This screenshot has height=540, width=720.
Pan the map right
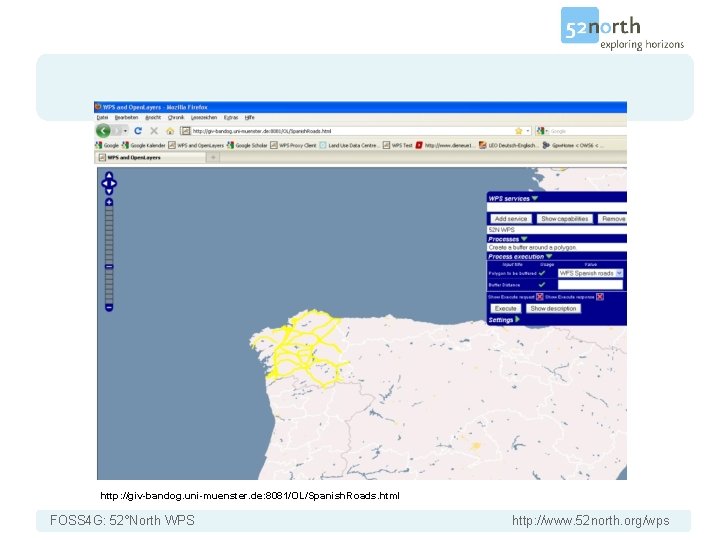coord(114,184)
